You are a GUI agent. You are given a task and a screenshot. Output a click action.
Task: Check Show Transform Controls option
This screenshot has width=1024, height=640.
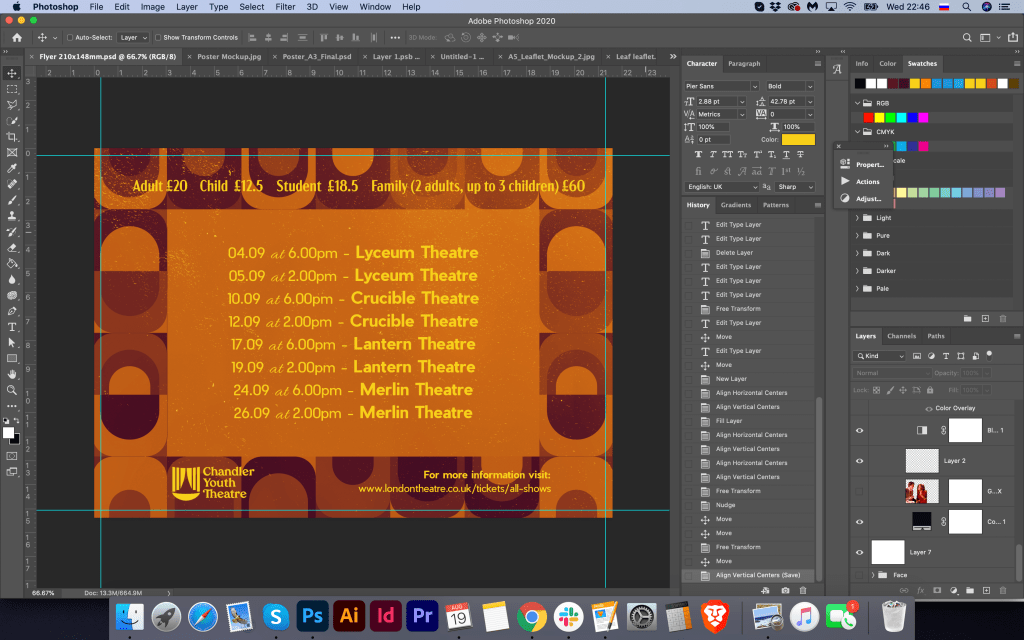click(x=159, y=37)
